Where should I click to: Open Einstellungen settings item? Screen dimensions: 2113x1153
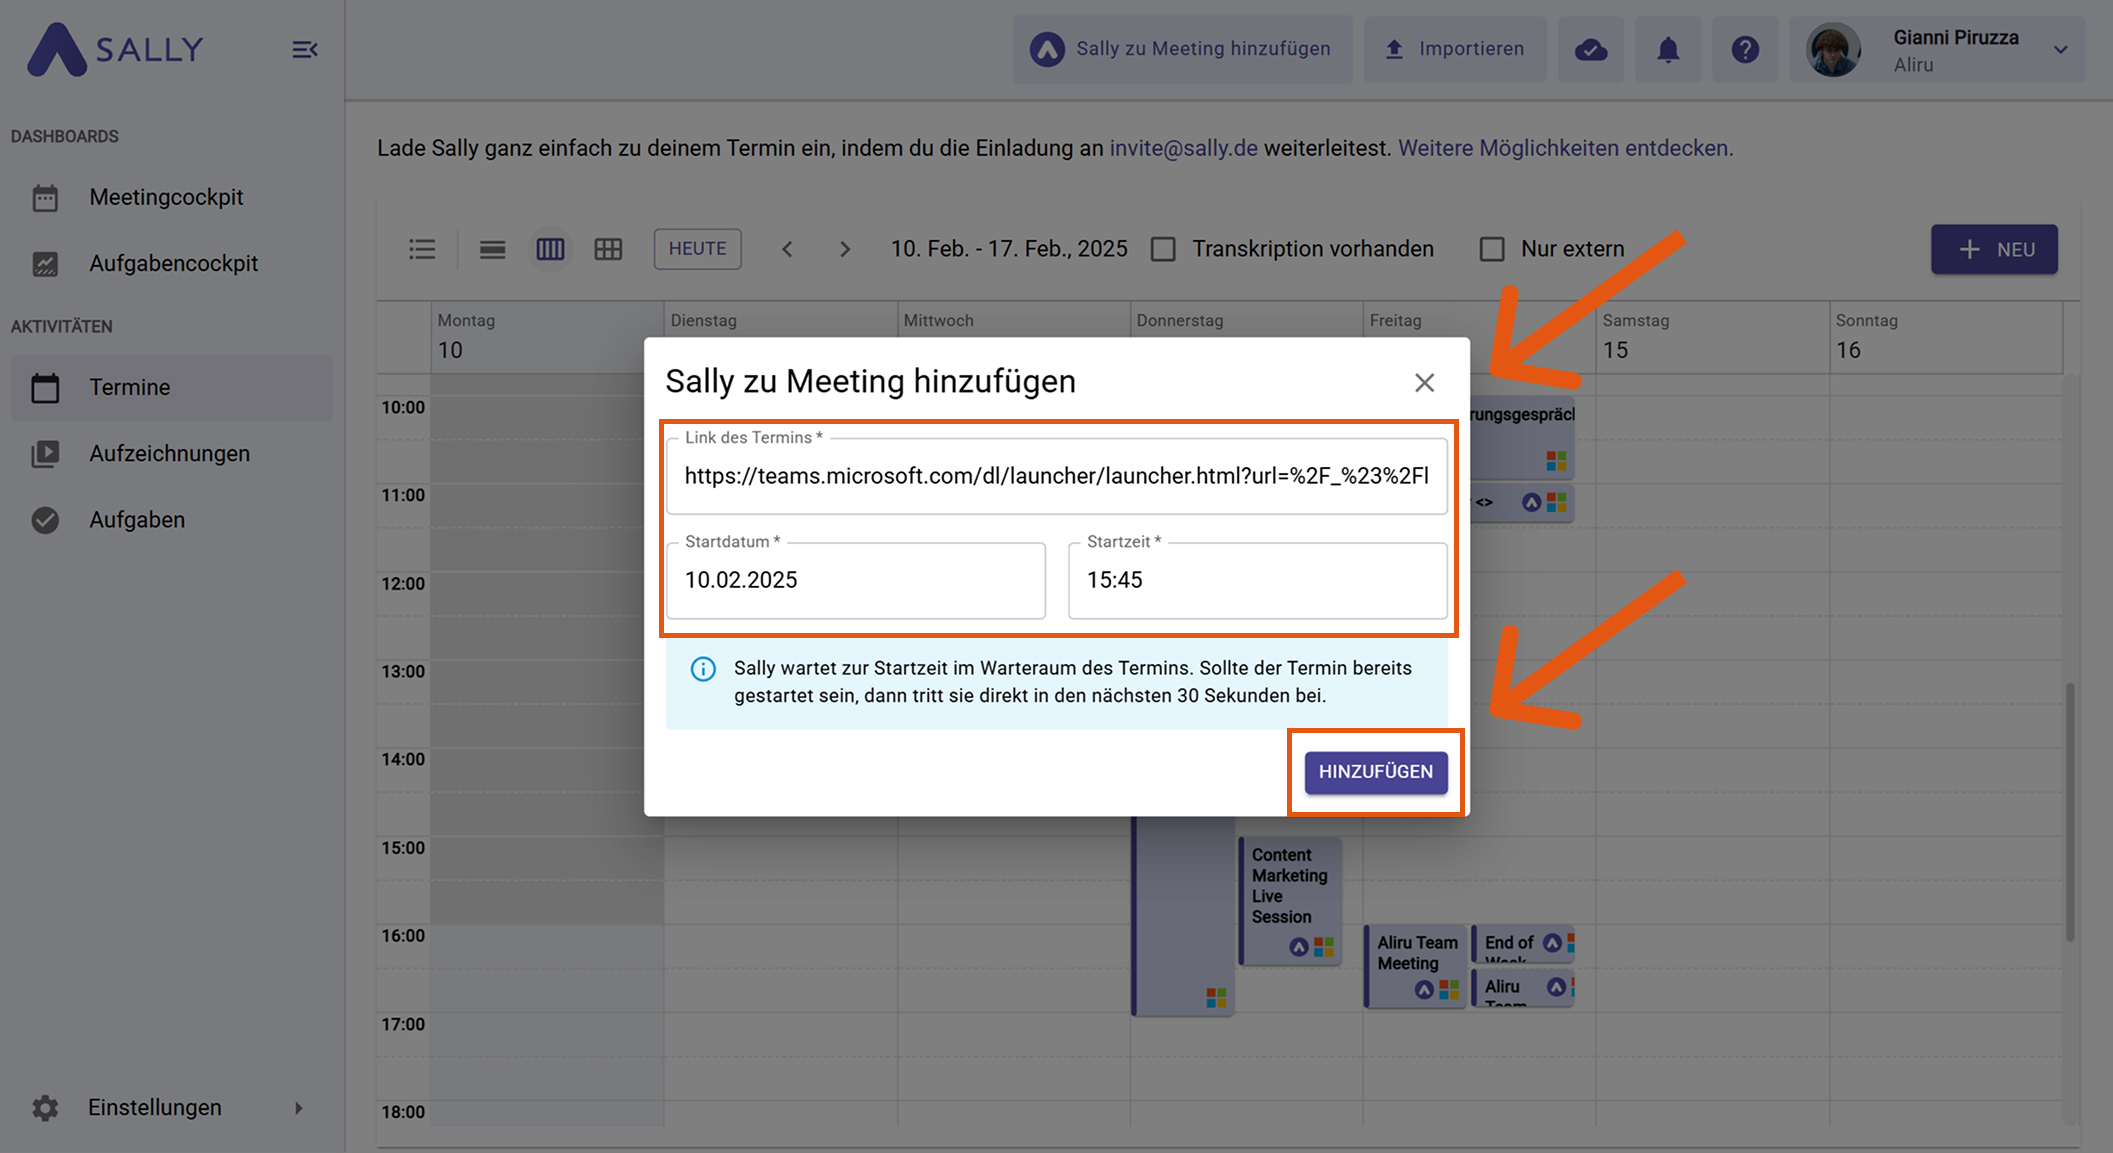click(x=154, y=1107)
